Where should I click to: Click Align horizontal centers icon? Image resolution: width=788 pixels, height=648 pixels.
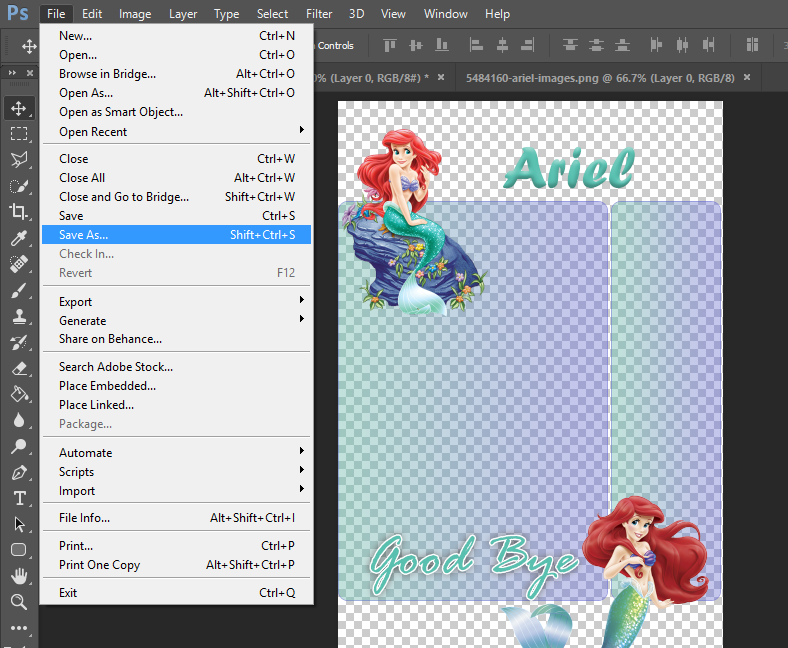502,45
